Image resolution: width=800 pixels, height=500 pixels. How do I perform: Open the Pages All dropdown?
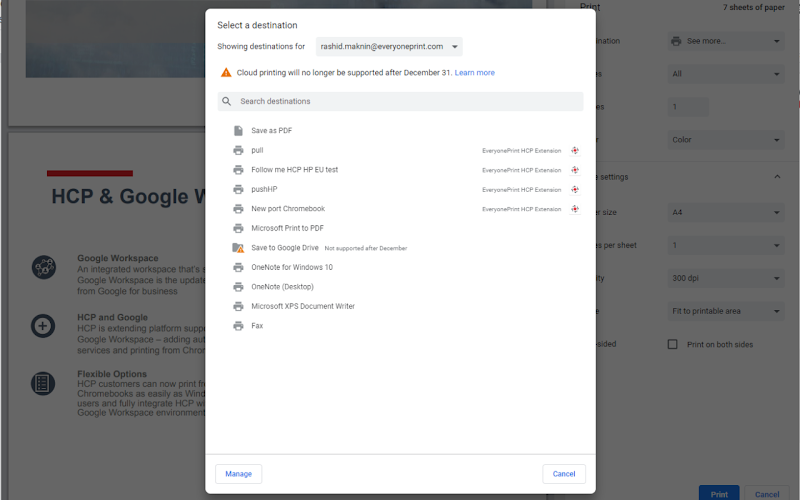[x=726, y=74]
